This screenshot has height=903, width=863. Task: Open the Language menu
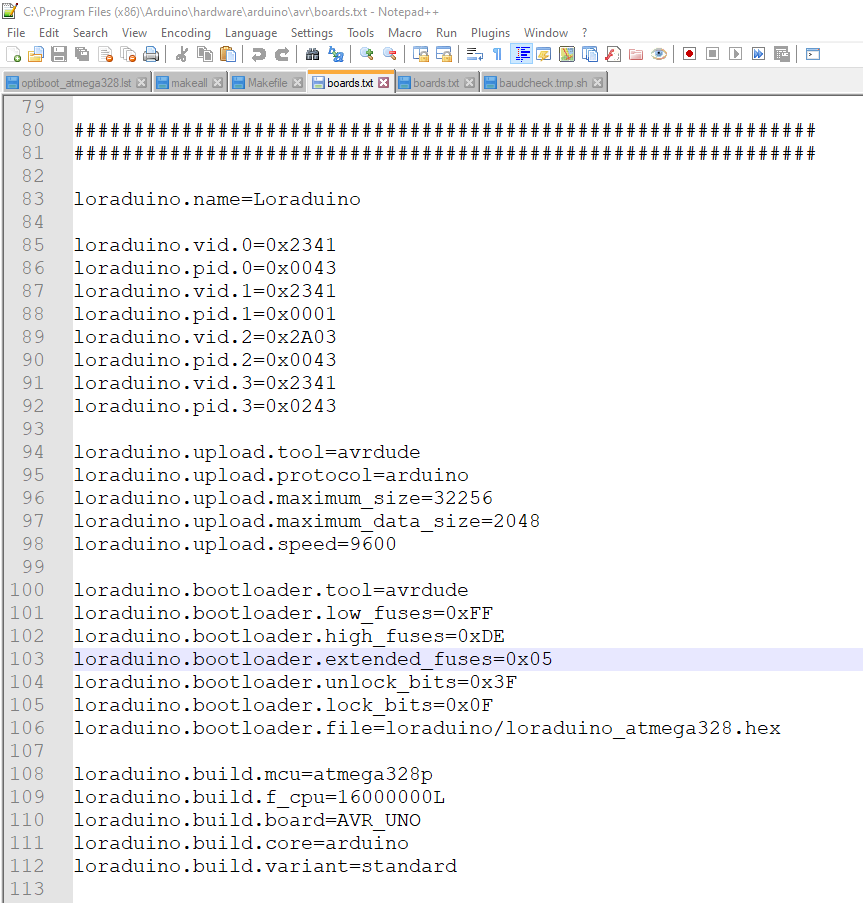(251, 33)
